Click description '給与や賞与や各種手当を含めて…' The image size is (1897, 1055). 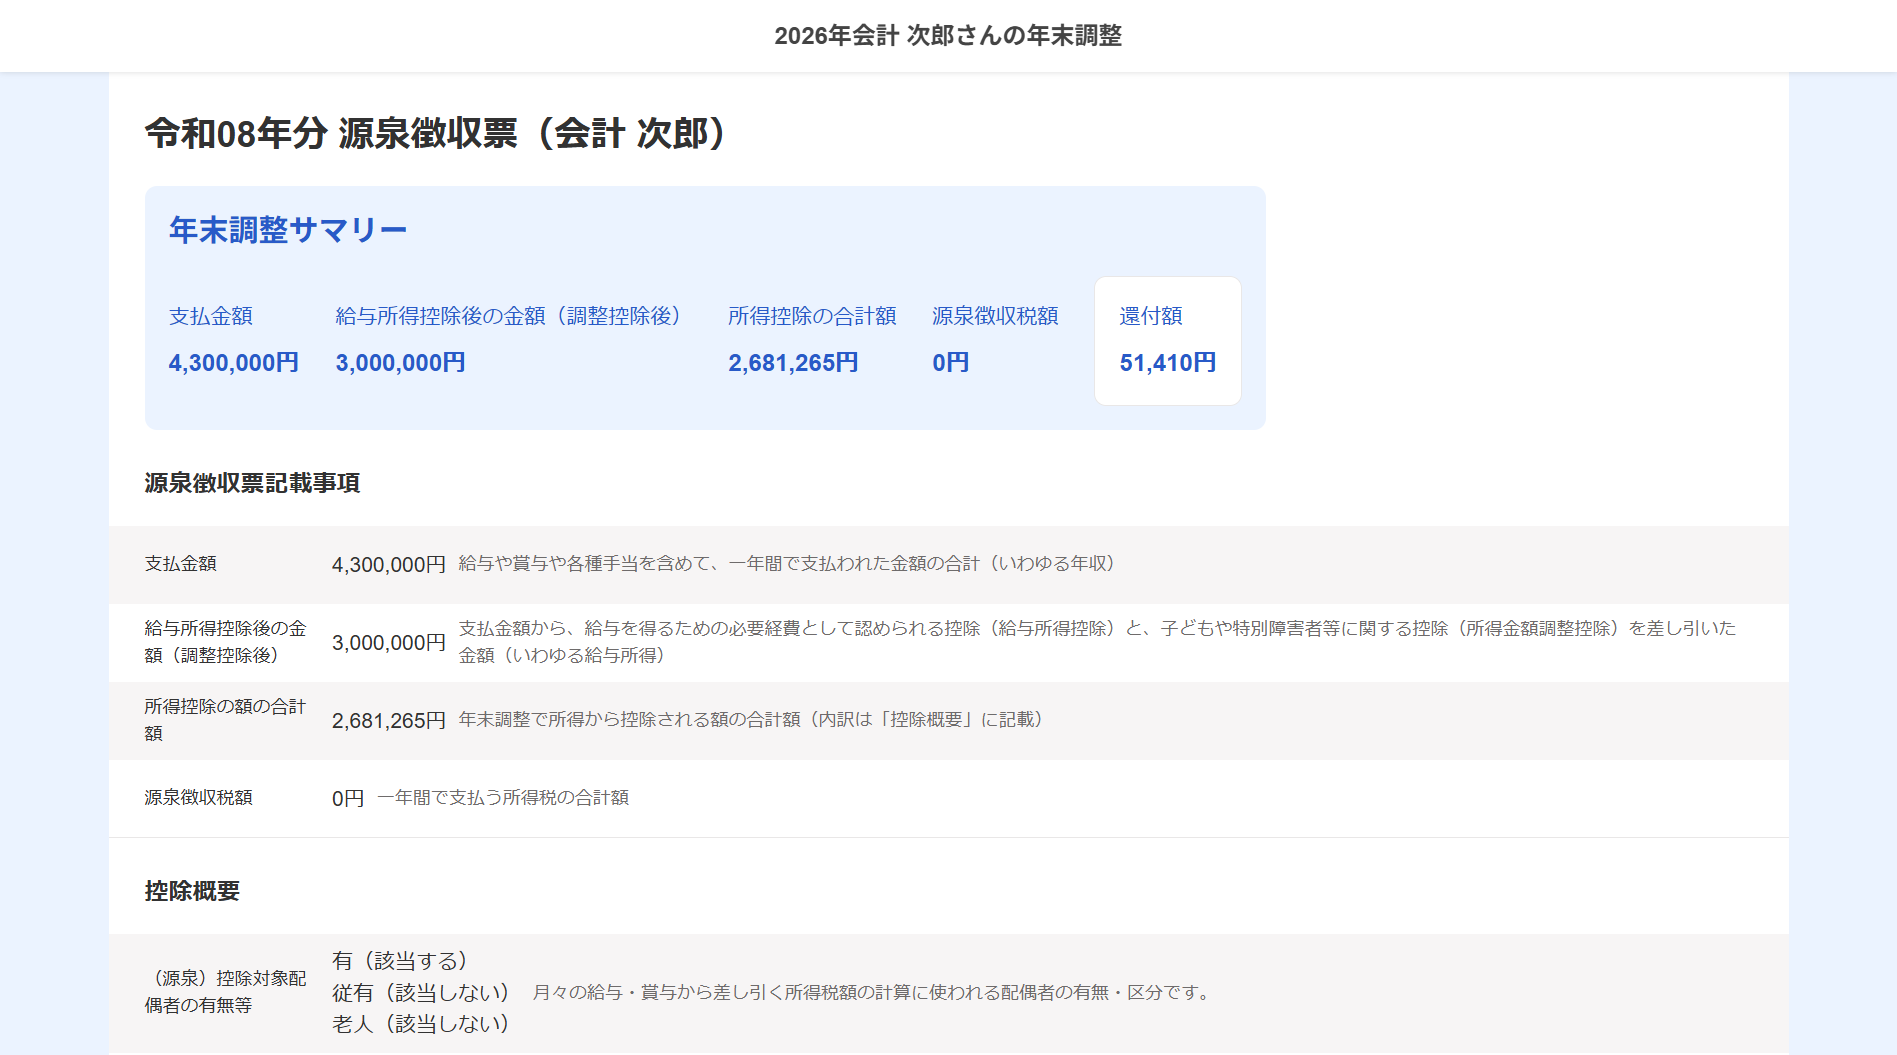click(x=786, y=564)
